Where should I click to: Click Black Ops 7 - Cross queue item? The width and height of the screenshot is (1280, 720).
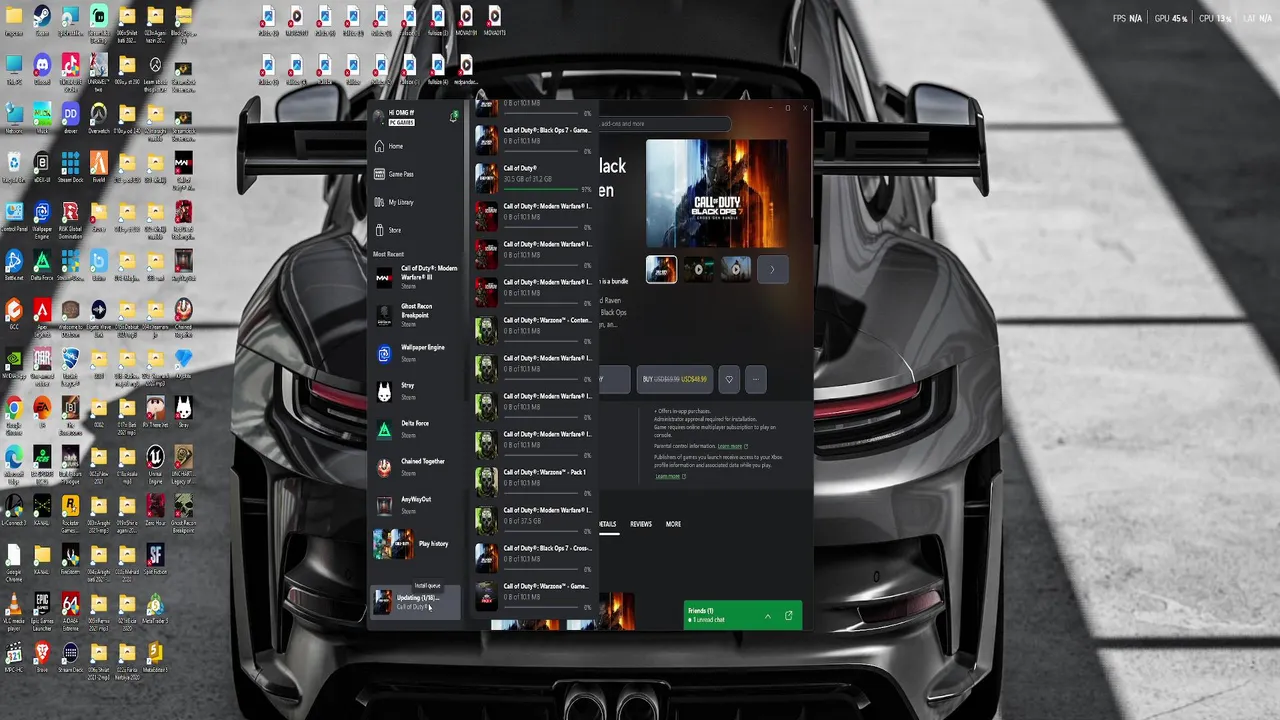(x=534, y=556)
